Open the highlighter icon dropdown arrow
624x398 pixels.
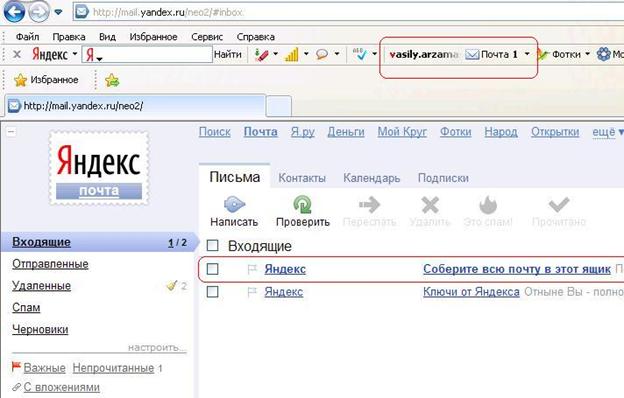275,54
